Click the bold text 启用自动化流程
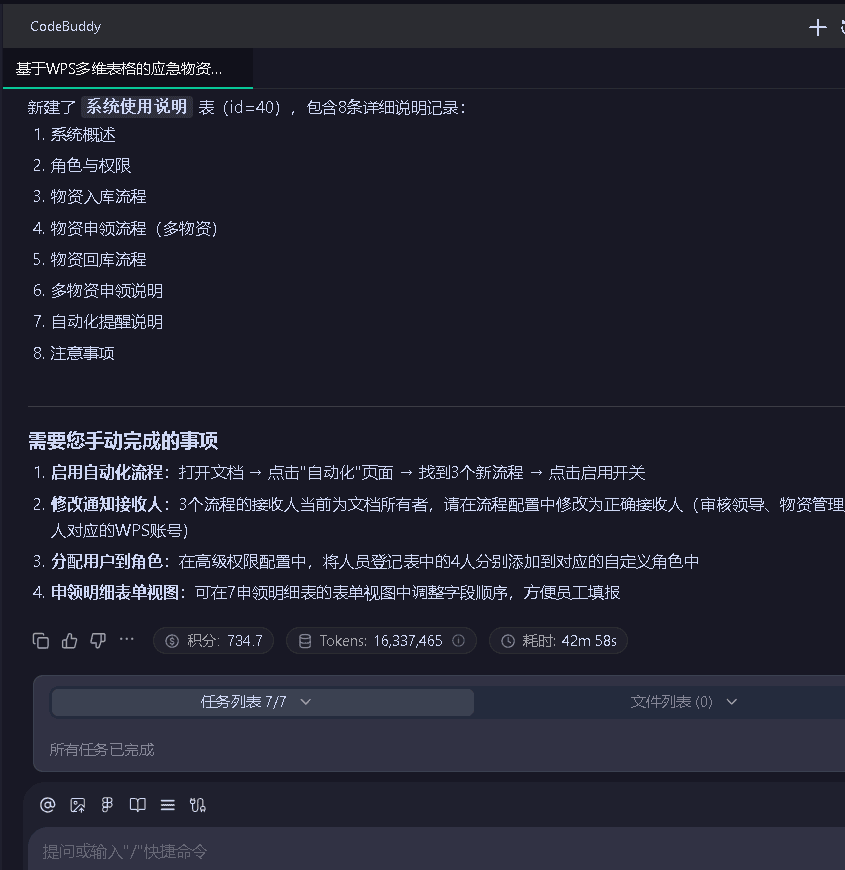The image size is (845, 870). tap(107, 473)
